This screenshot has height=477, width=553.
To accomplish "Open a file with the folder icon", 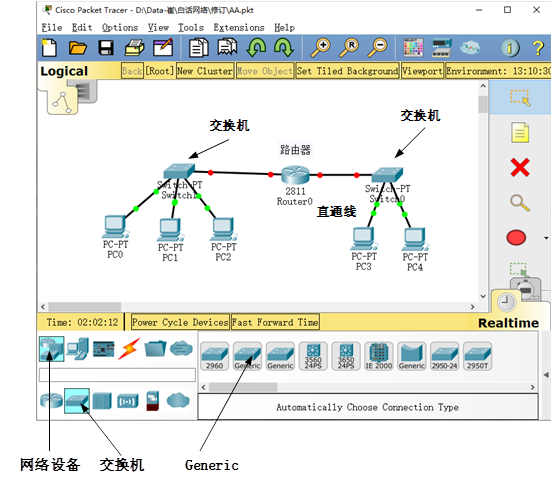I will (x=78, y=48).
